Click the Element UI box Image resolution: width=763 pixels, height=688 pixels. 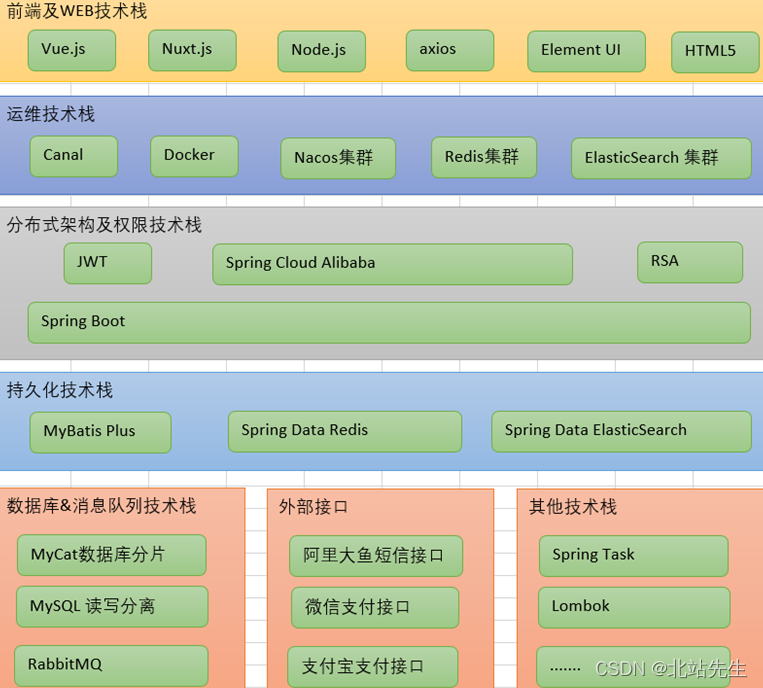click(586, 51)
